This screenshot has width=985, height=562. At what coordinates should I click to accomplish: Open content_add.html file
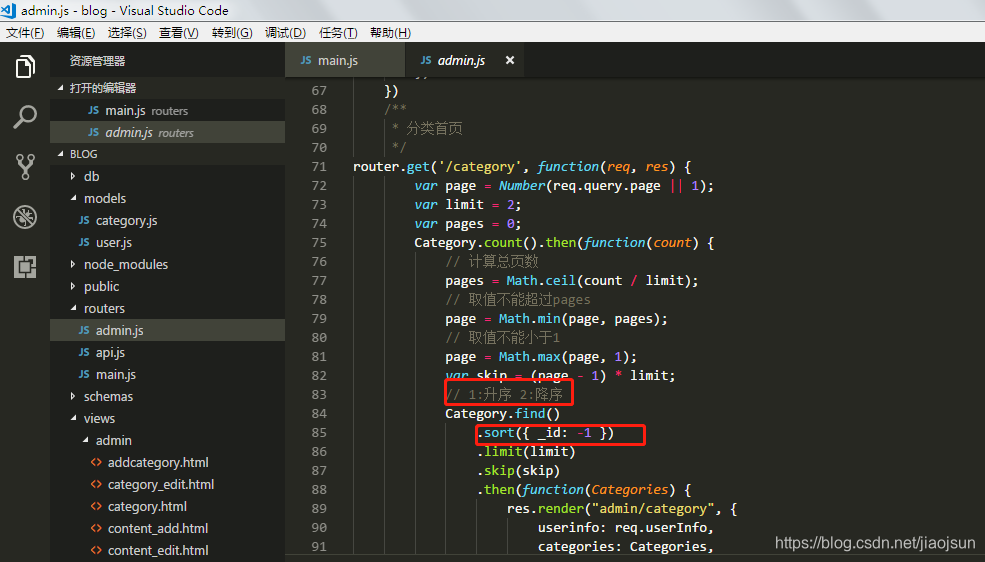(x=168, y=529)
